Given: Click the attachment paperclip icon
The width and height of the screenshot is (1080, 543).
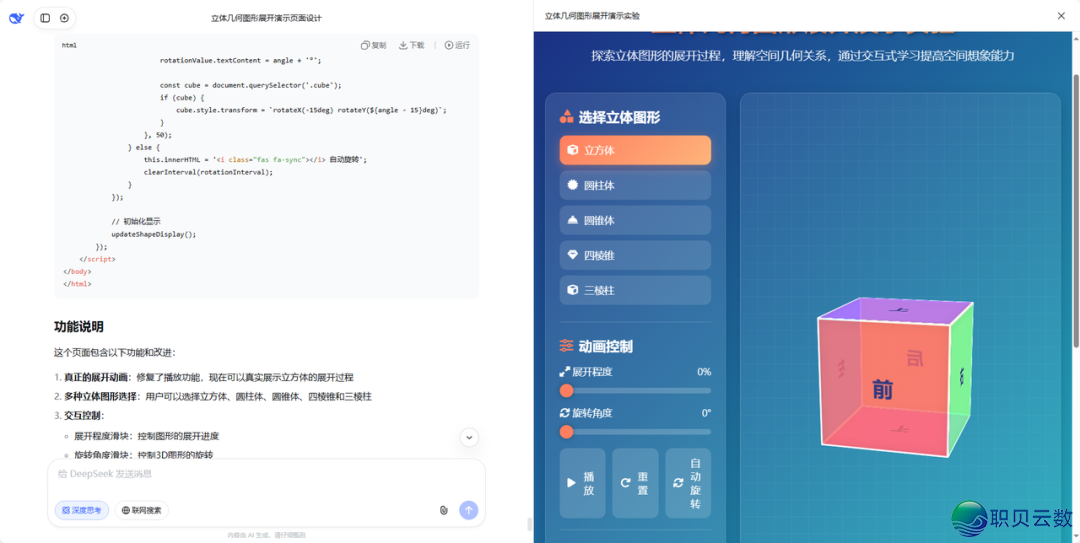Looking at the screenshot, I should click(x=444, y=511).
